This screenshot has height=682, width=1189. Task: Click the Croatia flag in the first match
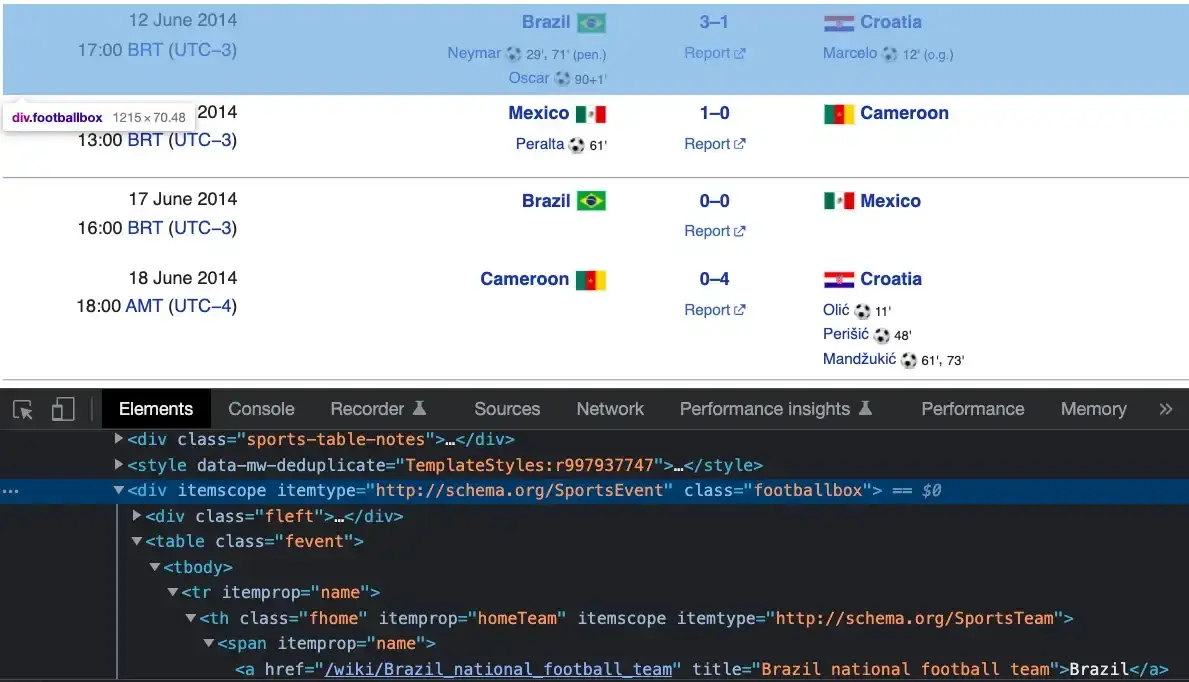pyautogui.click(x=838, y=23)
